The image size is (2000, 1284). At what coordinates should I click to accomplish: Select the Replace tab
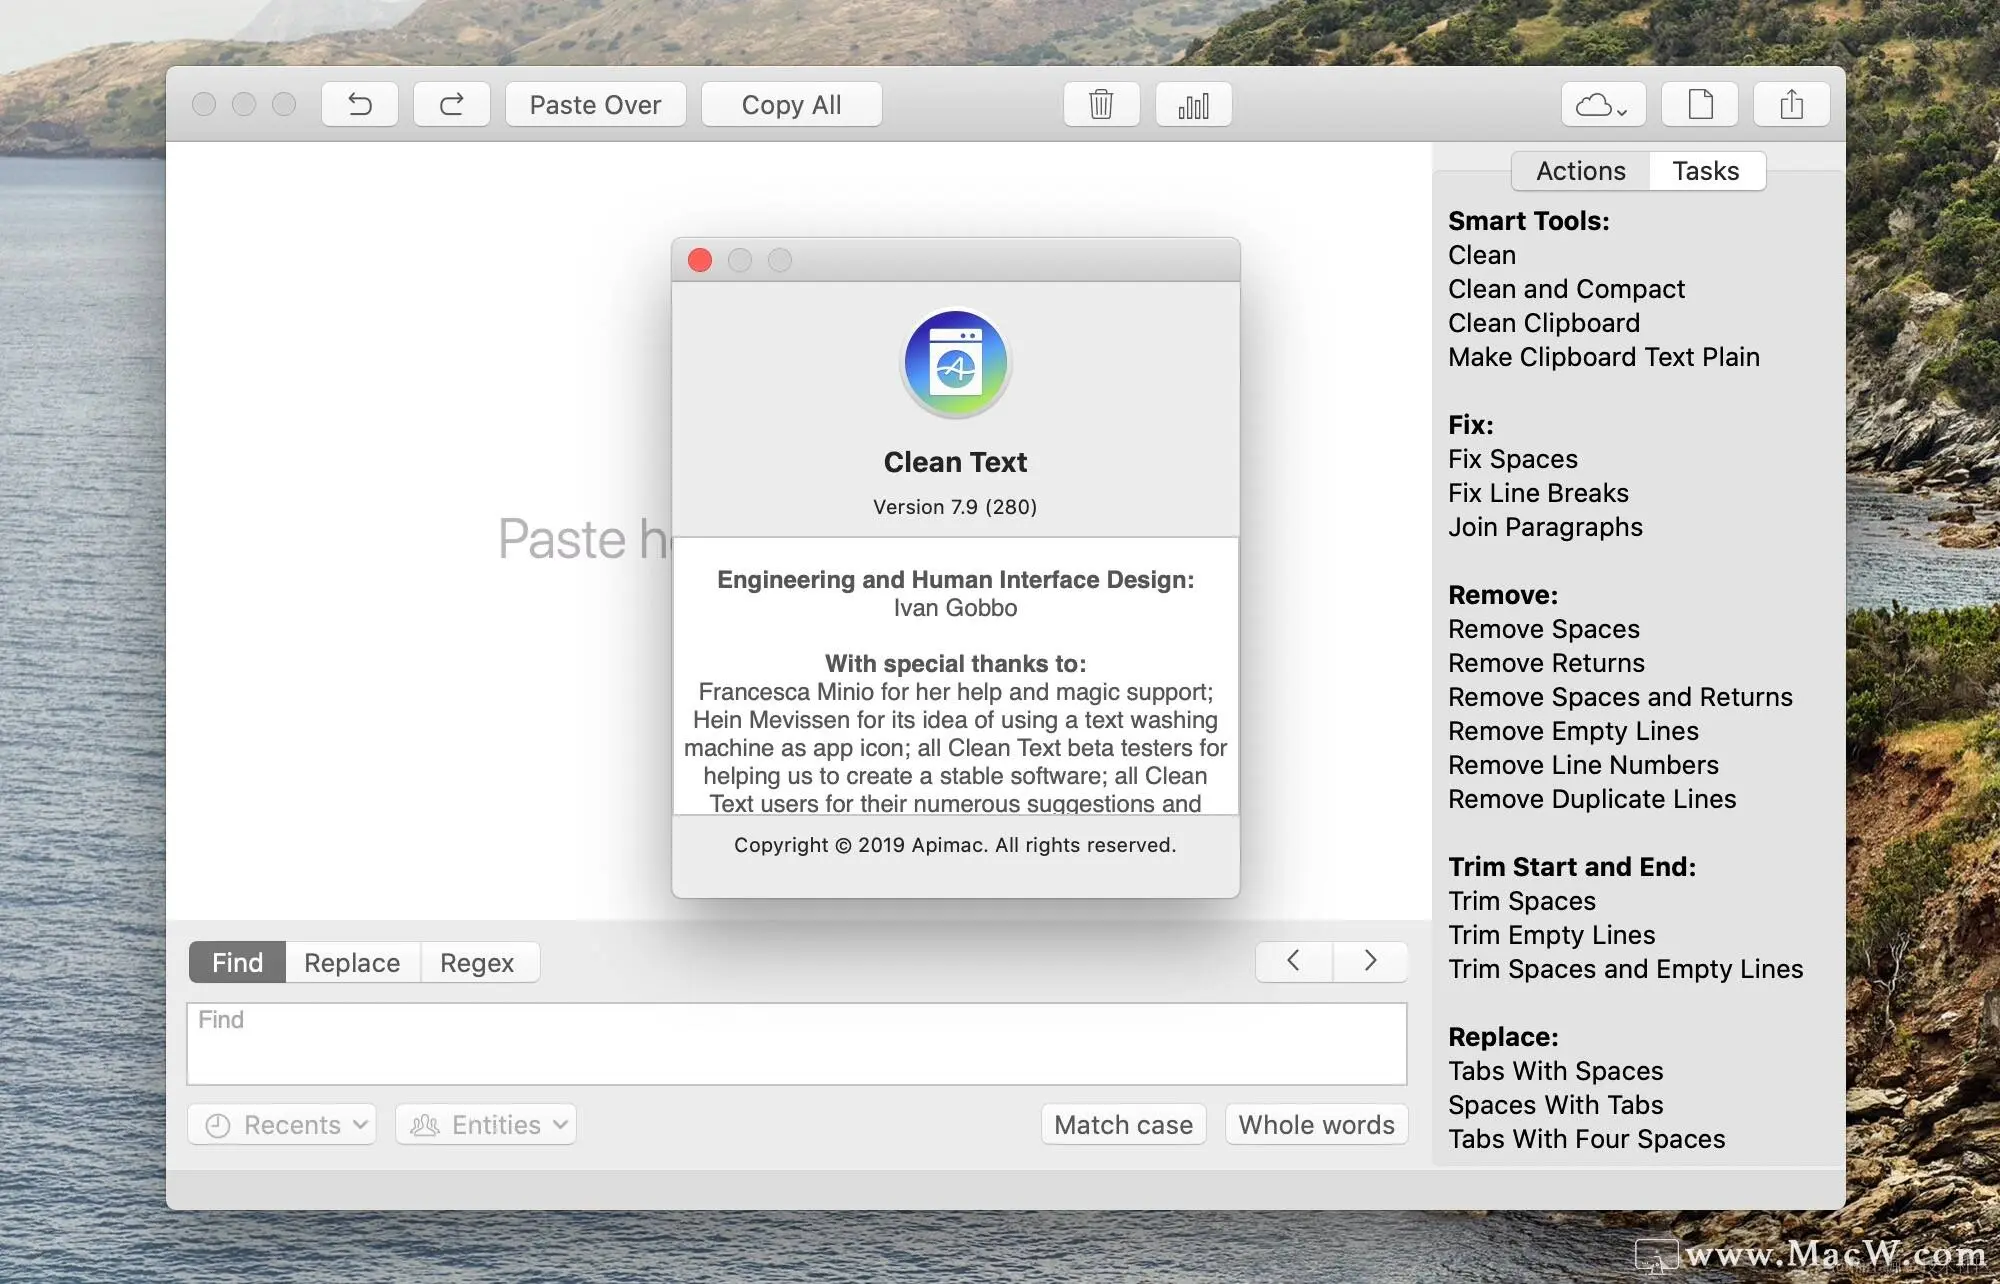tap(352, 962)
